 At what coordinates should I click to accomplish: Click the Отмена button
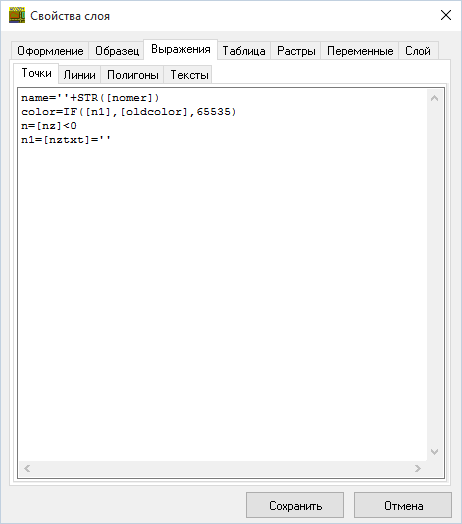pyautogui.click(x=403, y=505)
